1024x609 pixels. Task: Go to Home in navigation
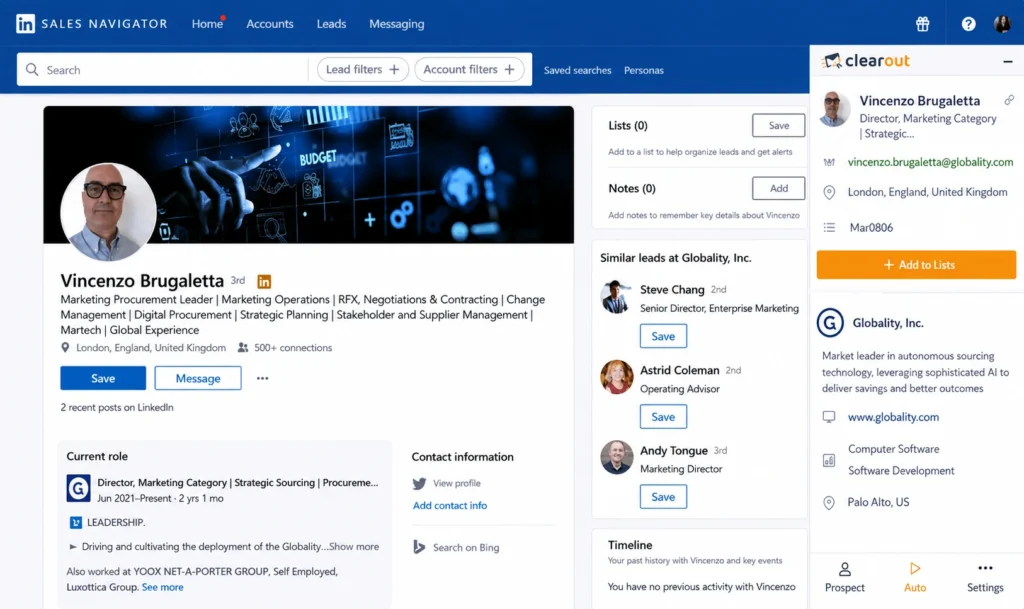(x=207, y=24)
